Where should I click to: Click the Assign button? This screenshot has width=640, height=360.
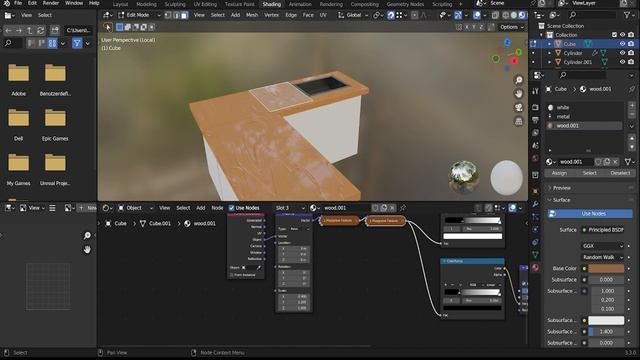pos(559,173)
